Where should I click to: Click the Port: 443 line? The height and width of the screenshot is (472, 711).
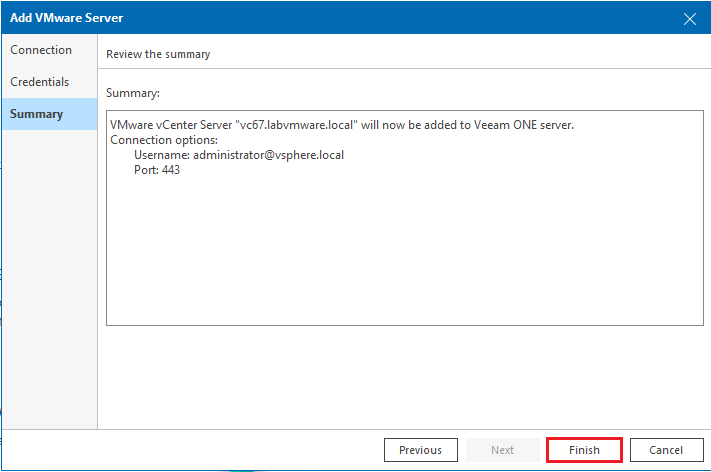pyautogui.click(x=157, y=170)
